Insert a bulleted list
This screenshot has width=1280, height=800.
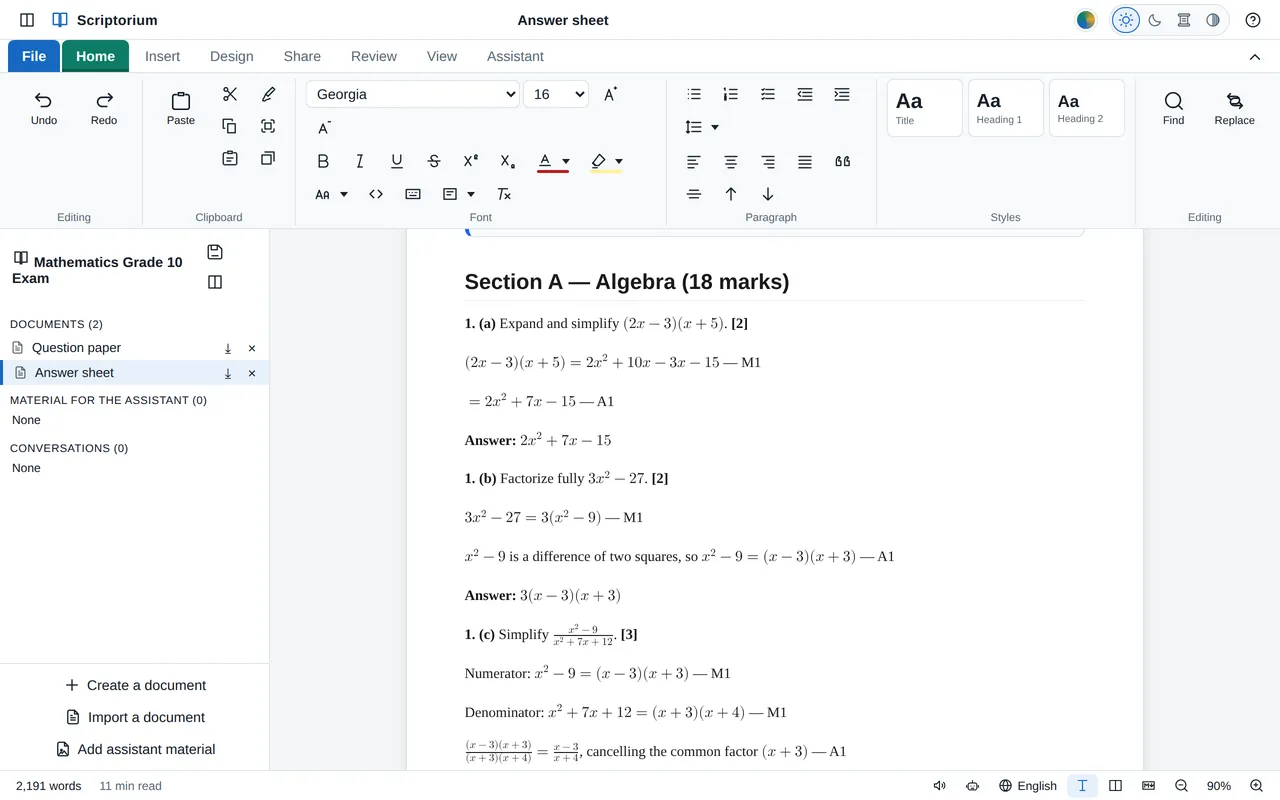coord(694,94)
